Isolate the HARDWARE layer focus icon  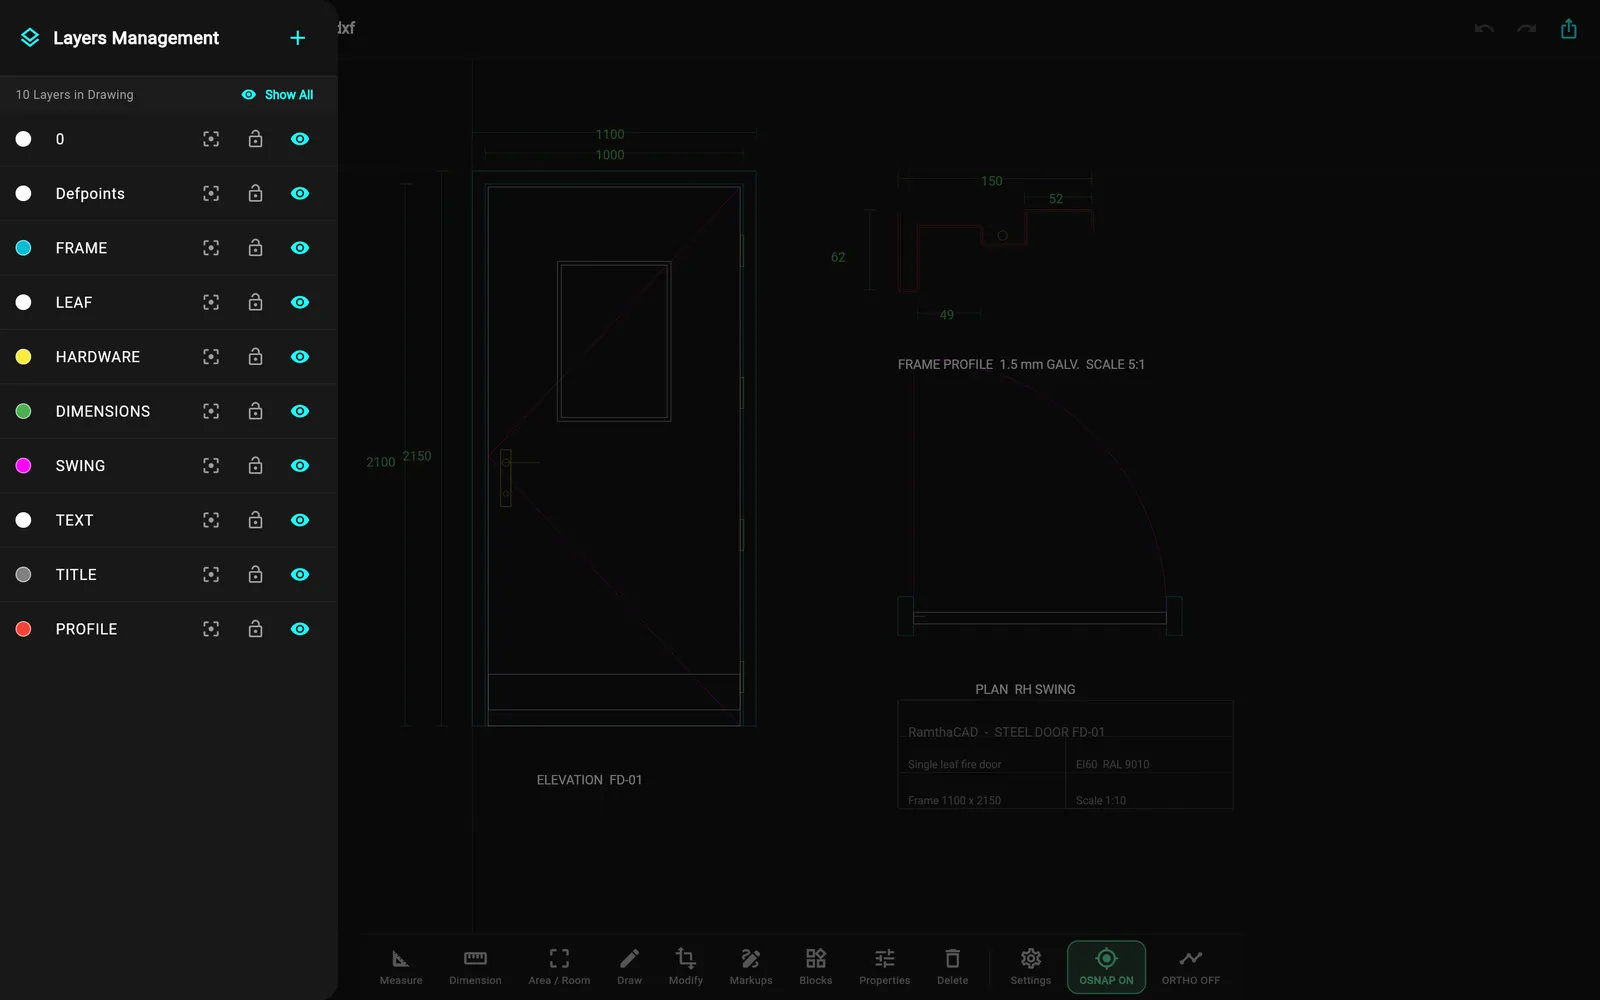coord(211,357)
